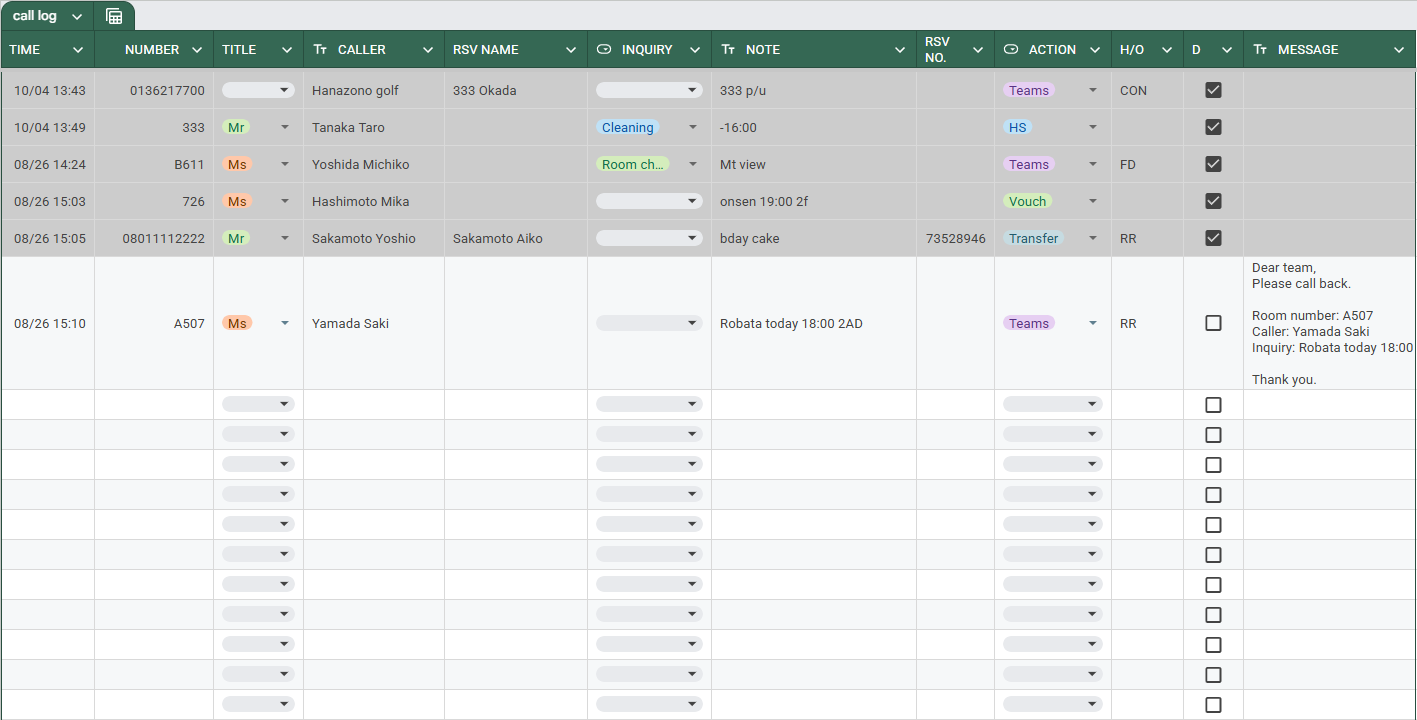
Task: Select RSV name cell Sakamoto Aiko
Action: click(x=516, y=238)
